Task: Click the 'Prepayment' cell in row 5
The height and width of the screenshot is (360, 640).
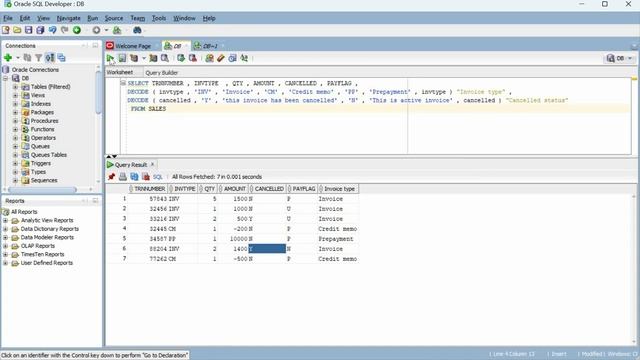Action: point(338,239)
